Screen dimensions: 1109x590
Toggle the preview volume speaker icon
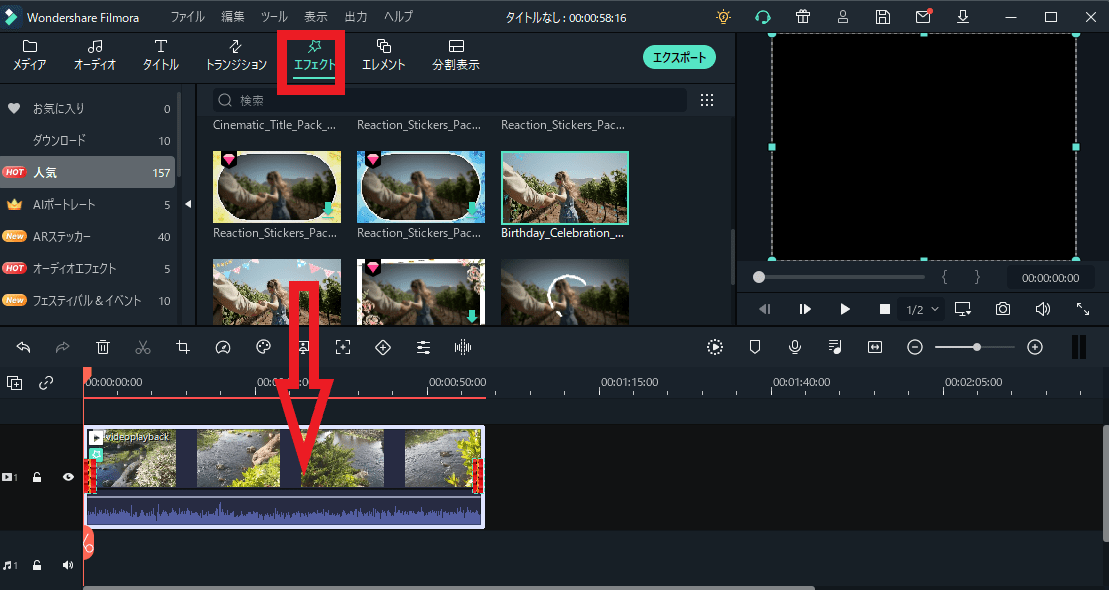1043,309
